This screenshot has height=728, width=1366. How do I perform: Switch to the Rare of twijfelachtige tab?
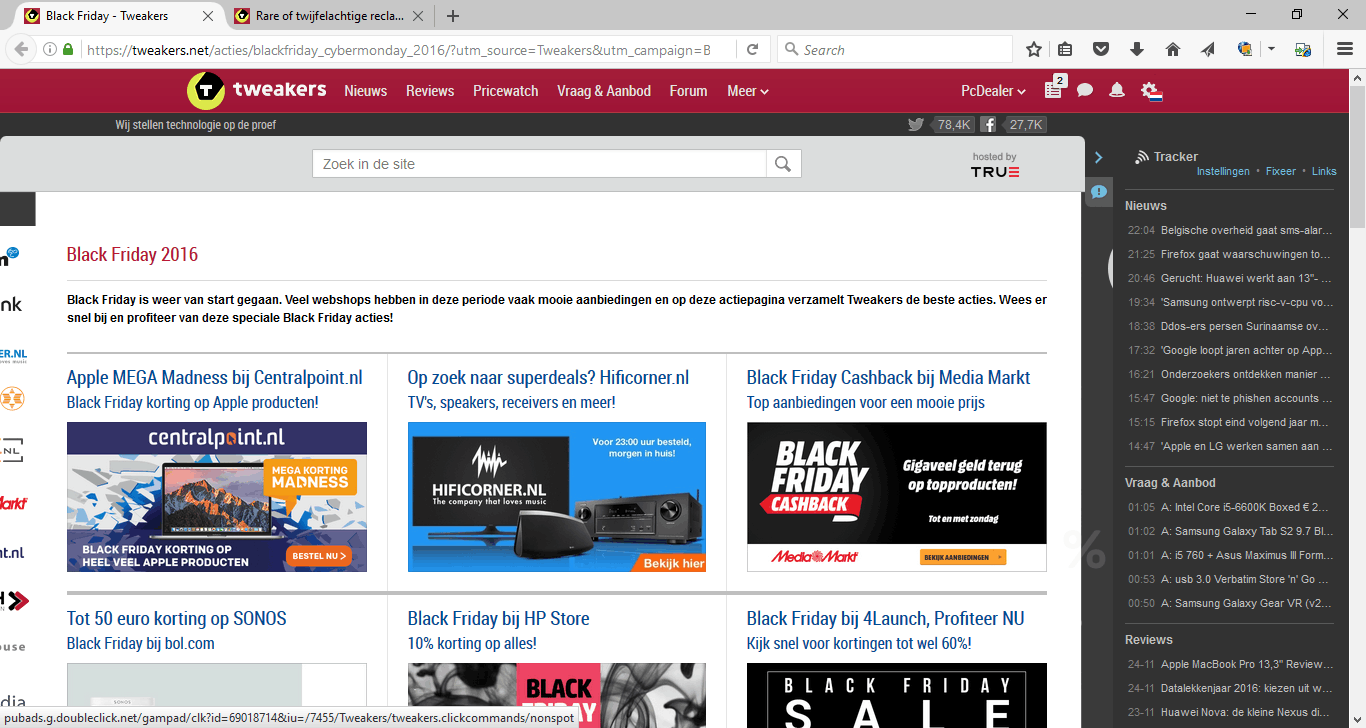tap(329, 16)
